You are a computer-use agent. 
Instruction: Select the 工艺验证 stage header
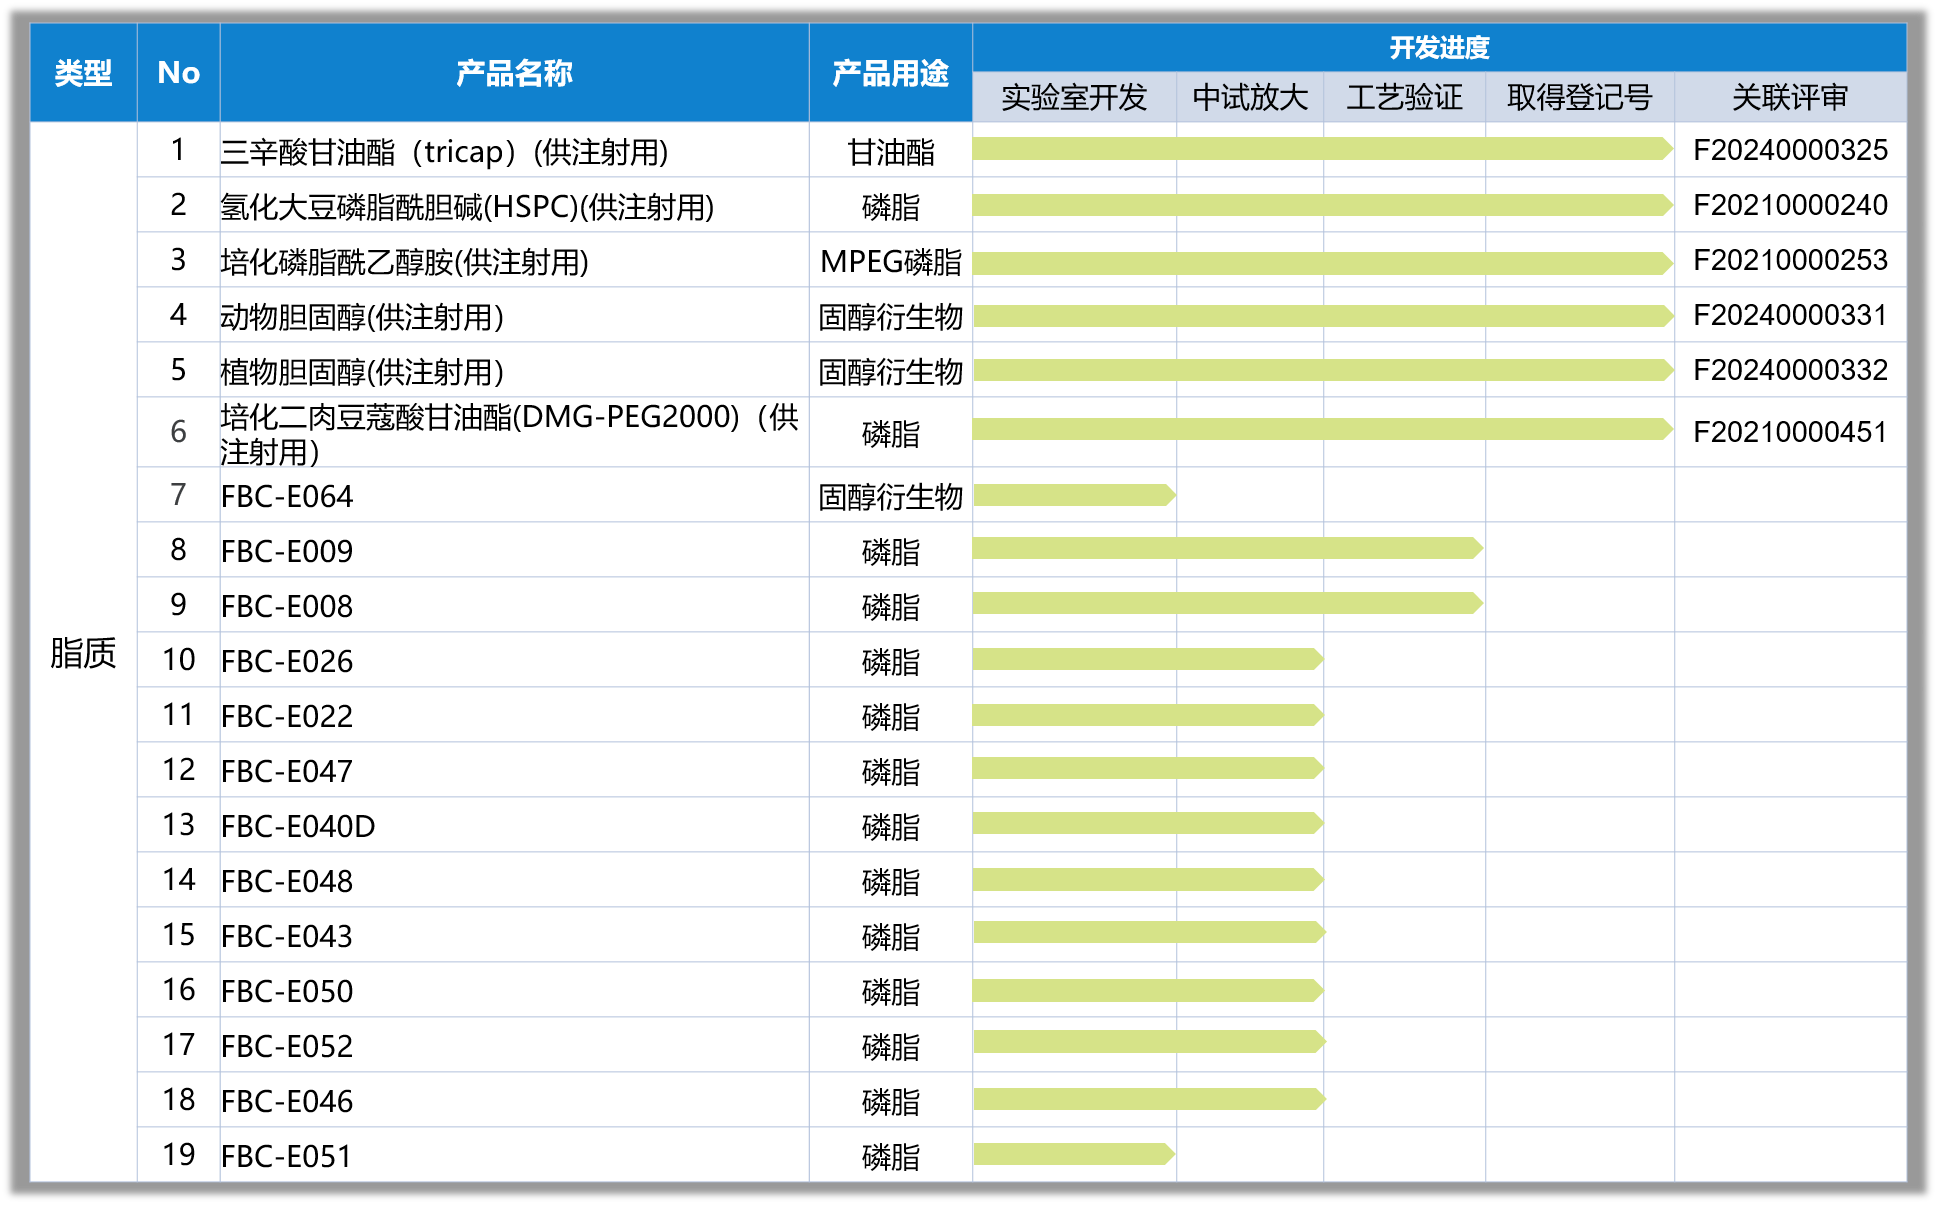(1403, 97)
